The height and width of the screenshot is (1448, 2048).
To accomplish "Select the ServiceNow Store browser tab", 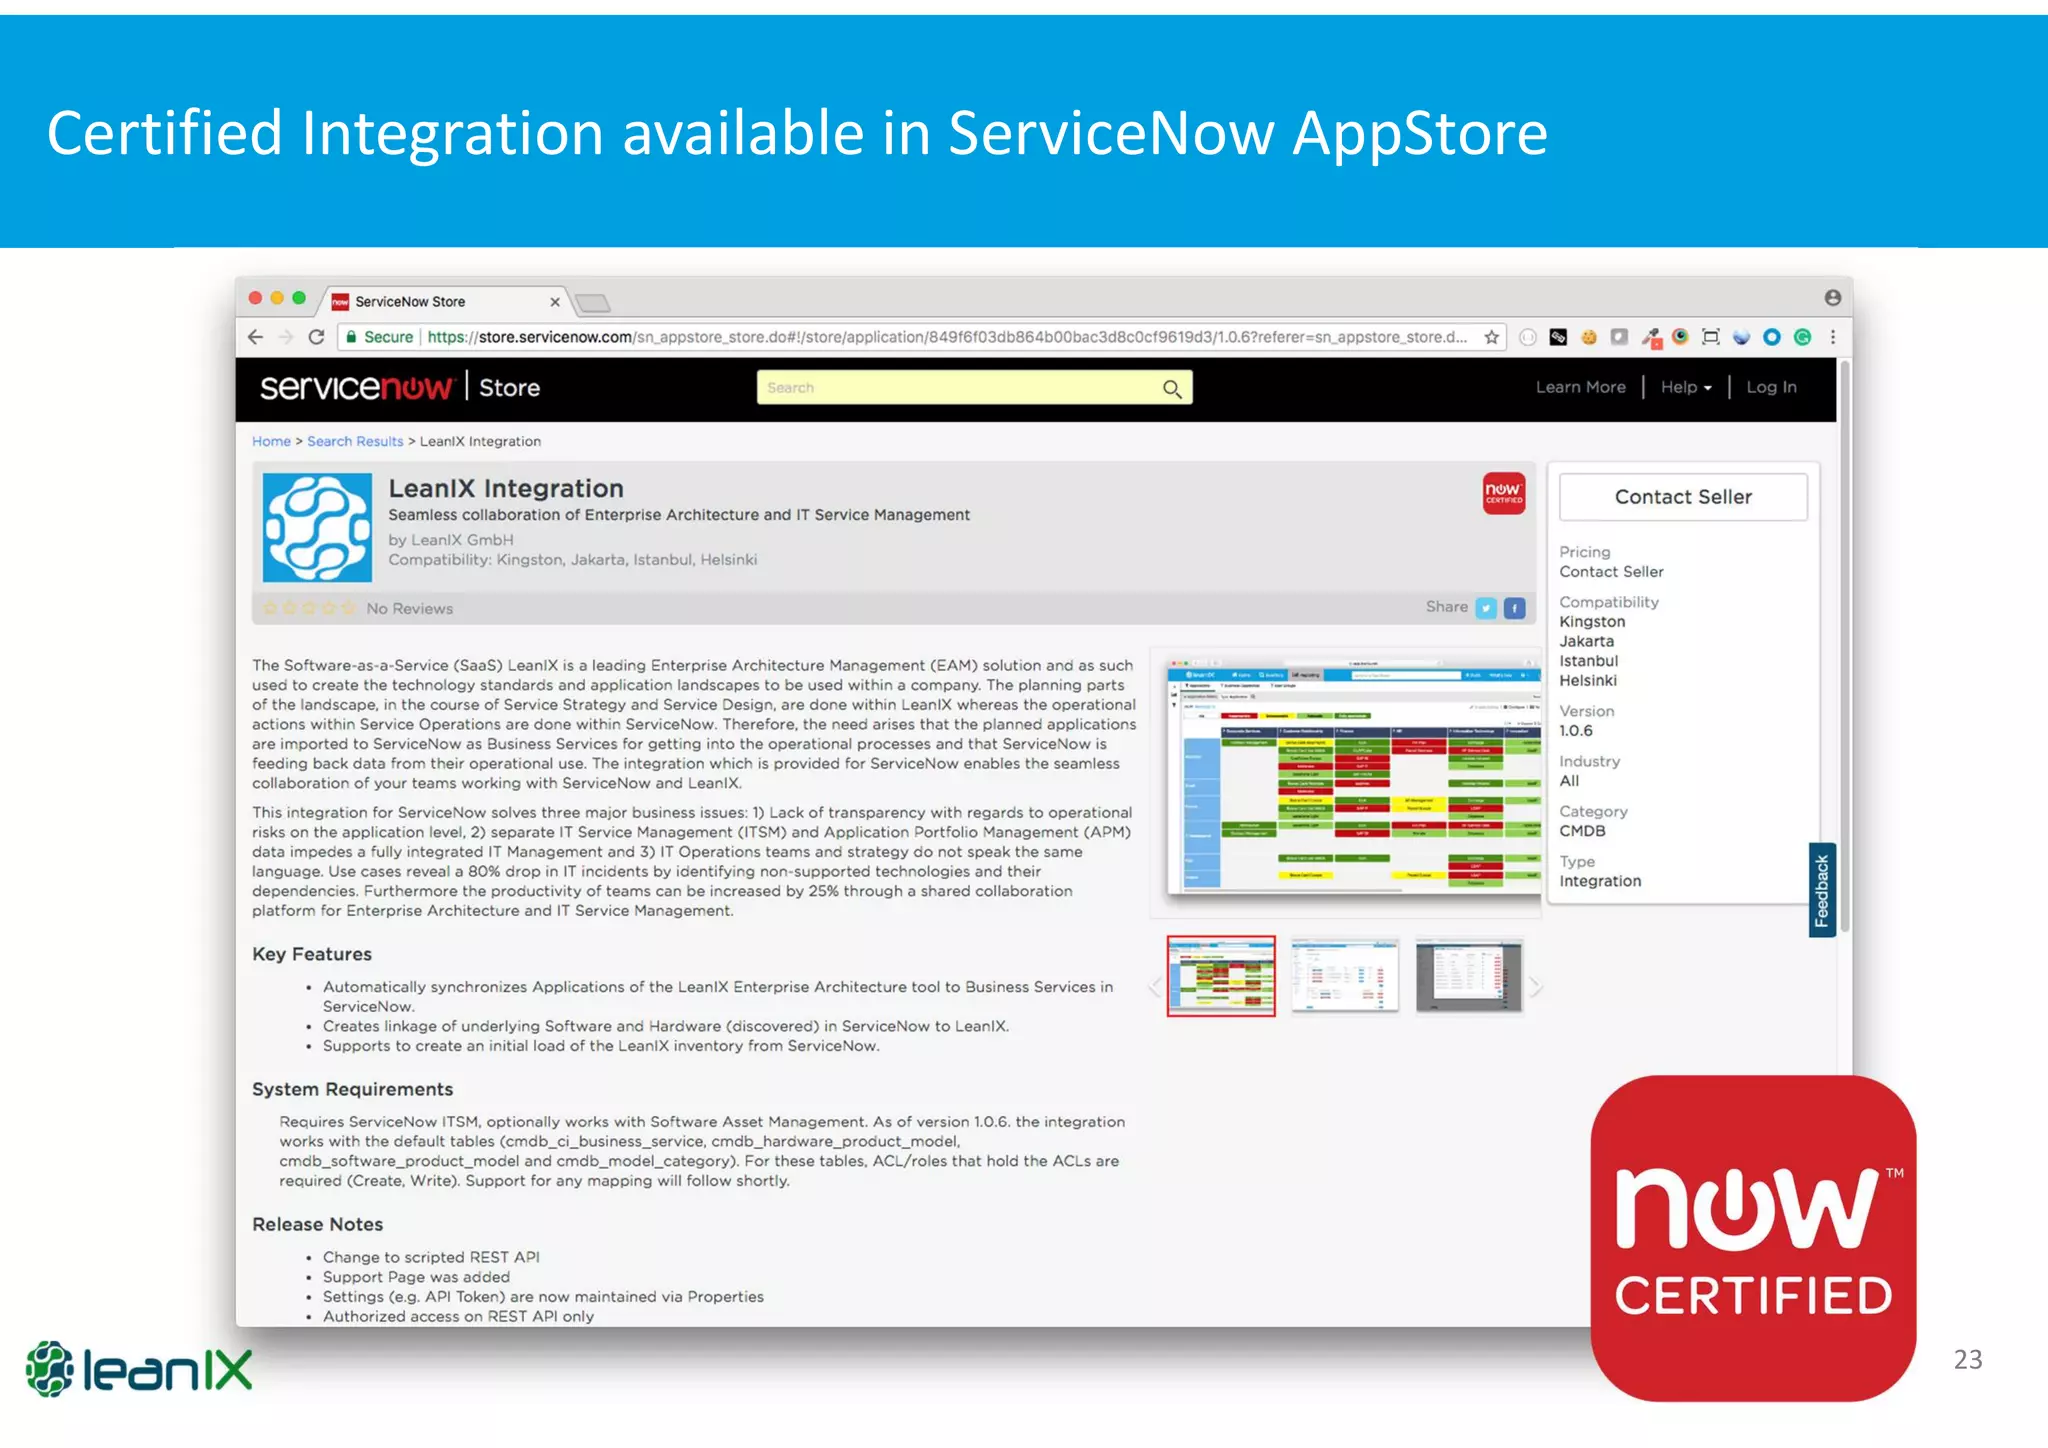I will click(x=445, y=301).
